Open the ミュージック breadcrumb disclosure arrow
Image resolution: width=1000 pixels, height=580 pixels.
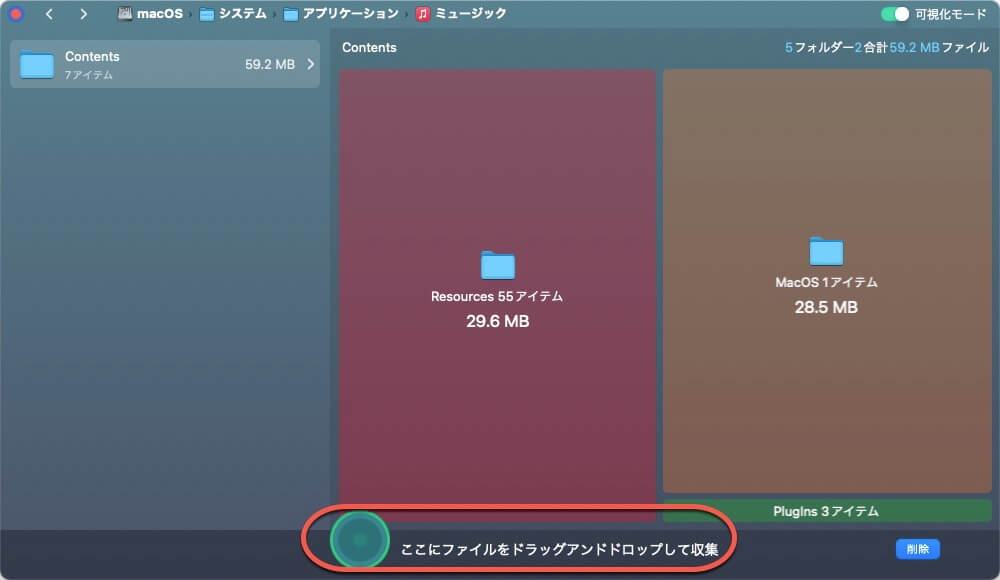(405, 14)
